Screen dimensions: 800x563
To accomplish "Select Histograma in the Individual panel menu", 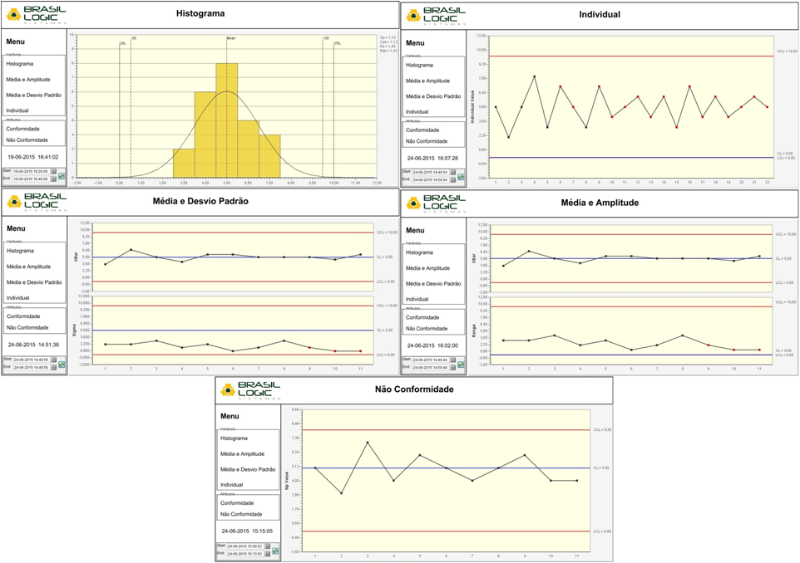I will [x=418, y=64].
